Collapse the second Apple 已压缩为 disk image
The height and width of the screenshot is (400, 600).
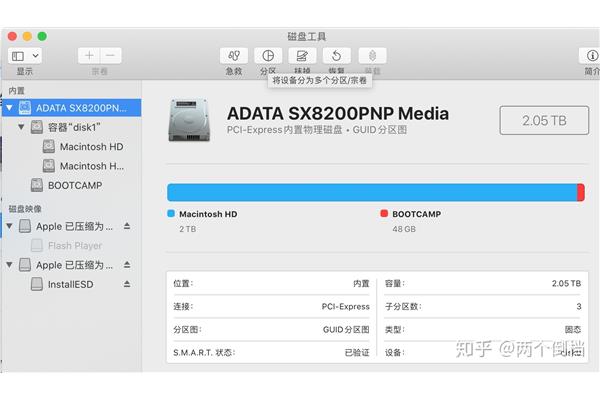coord(10,264)
